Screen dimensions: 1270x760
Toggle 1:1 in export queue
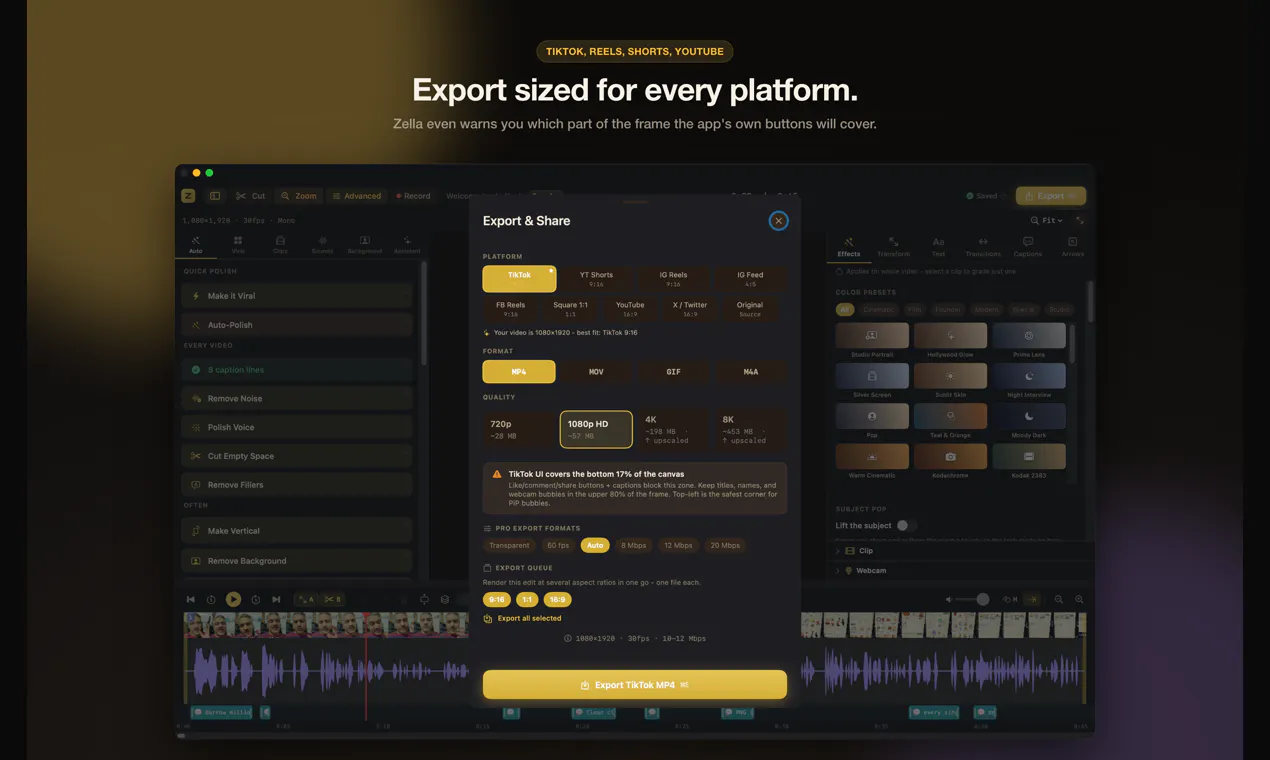click(x=527, y=599)
